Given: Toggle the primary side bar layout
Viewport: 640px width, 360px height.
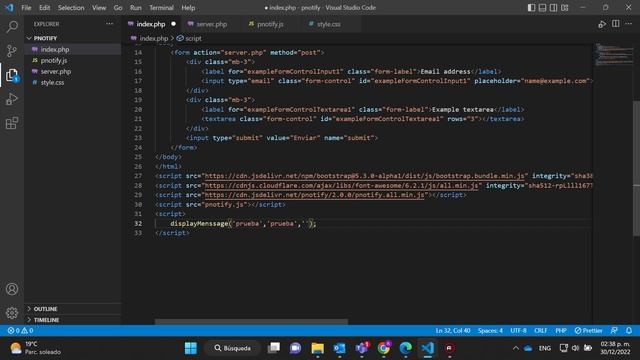Looking at the screenshot, I should click(531, 8).
